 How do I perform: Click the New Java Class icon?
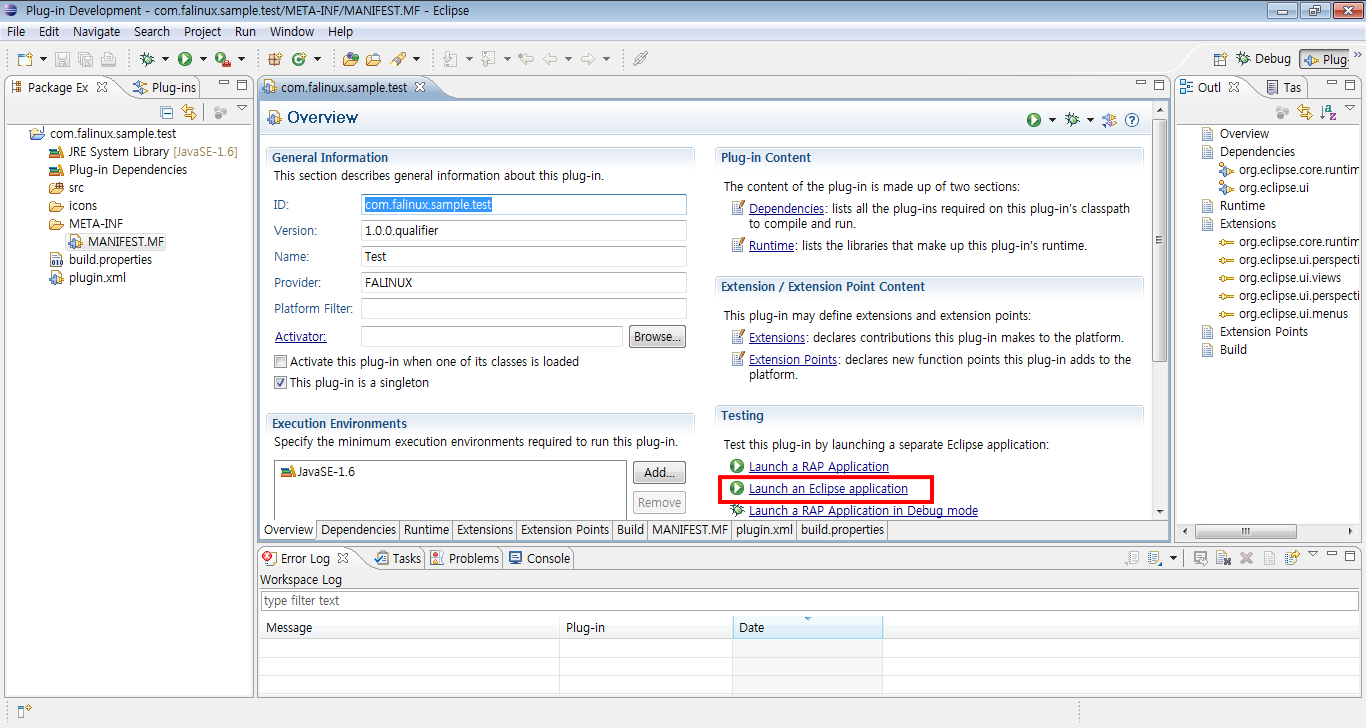(x=298, y=59)
